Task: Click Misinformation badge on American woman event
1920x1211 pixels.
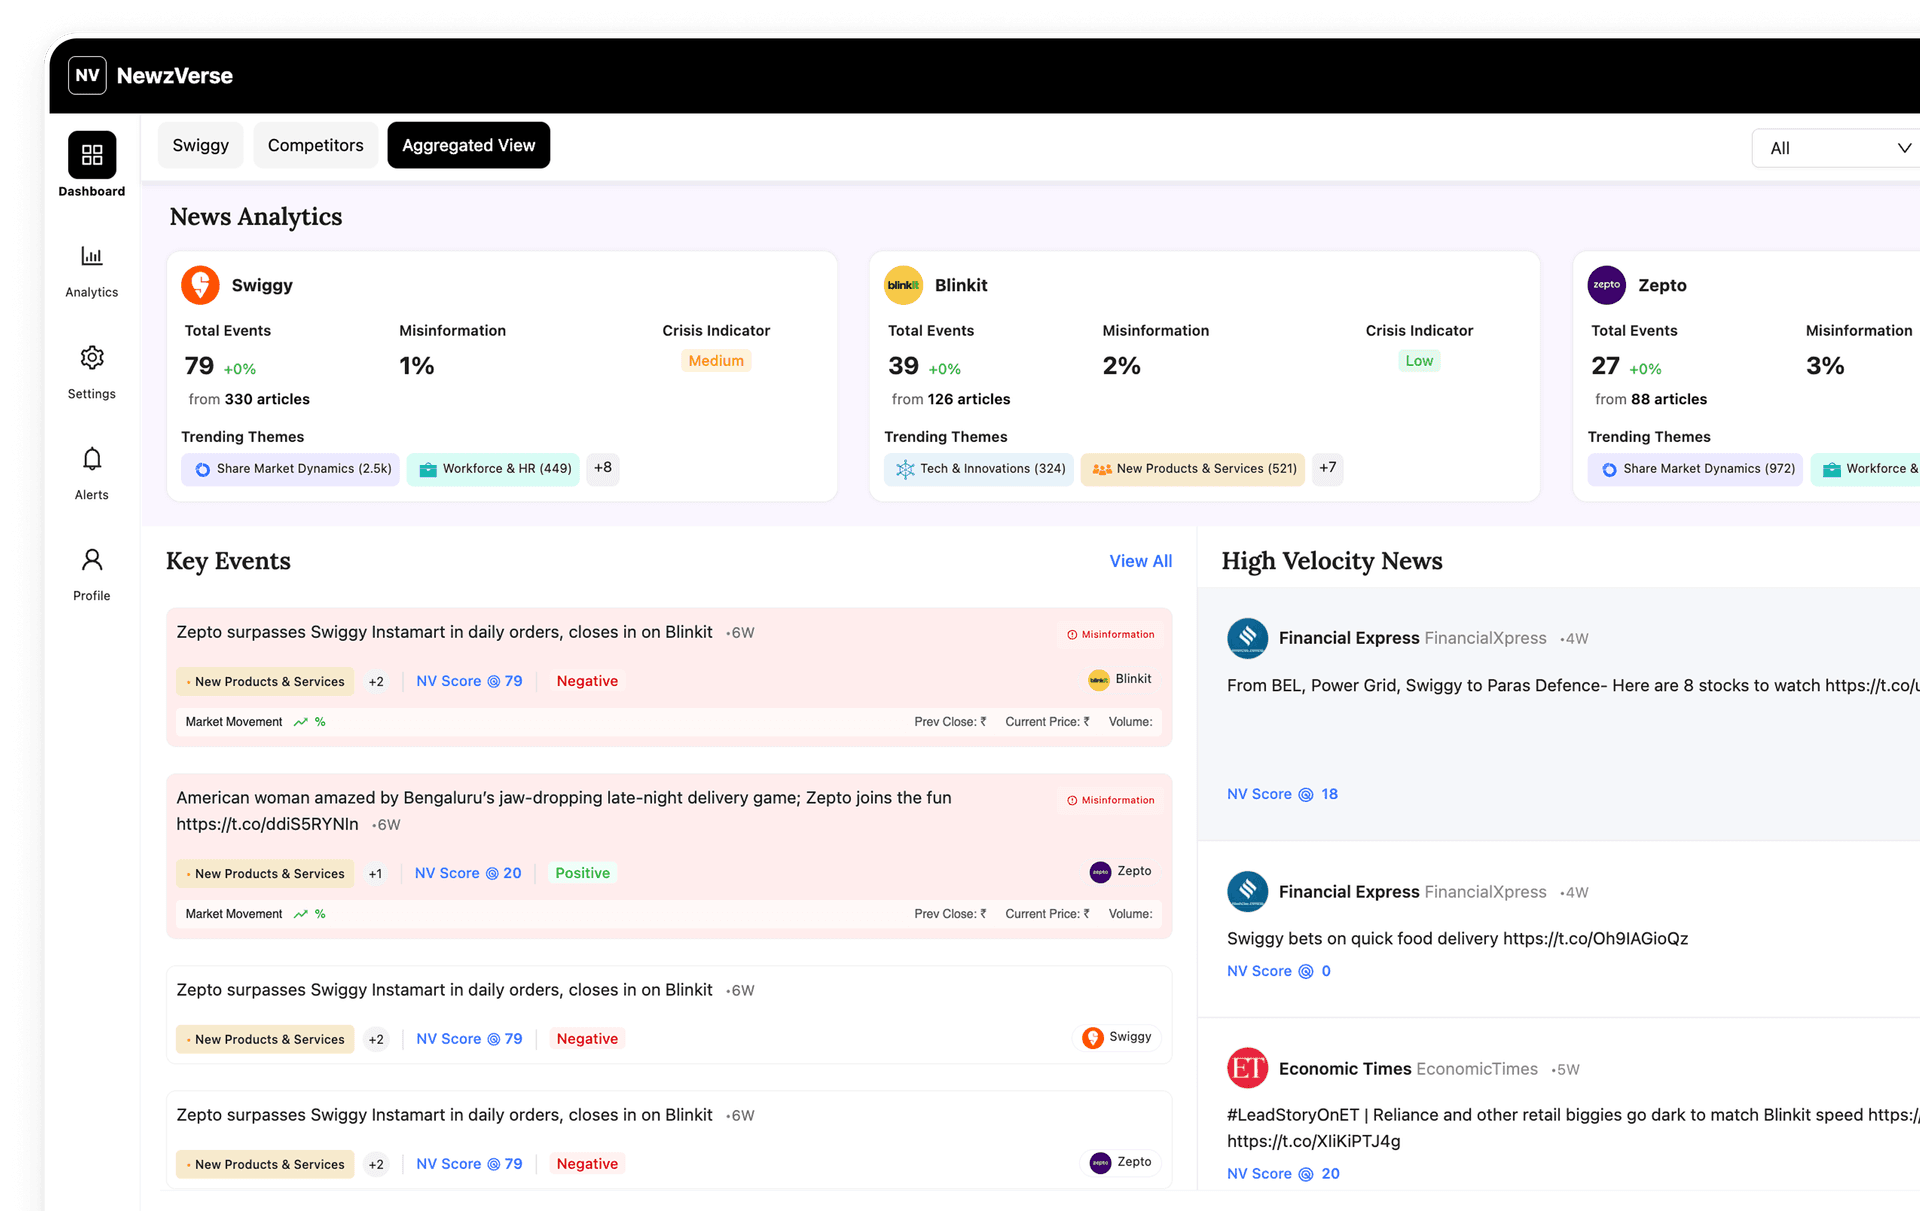Action: coord(1110,801)
